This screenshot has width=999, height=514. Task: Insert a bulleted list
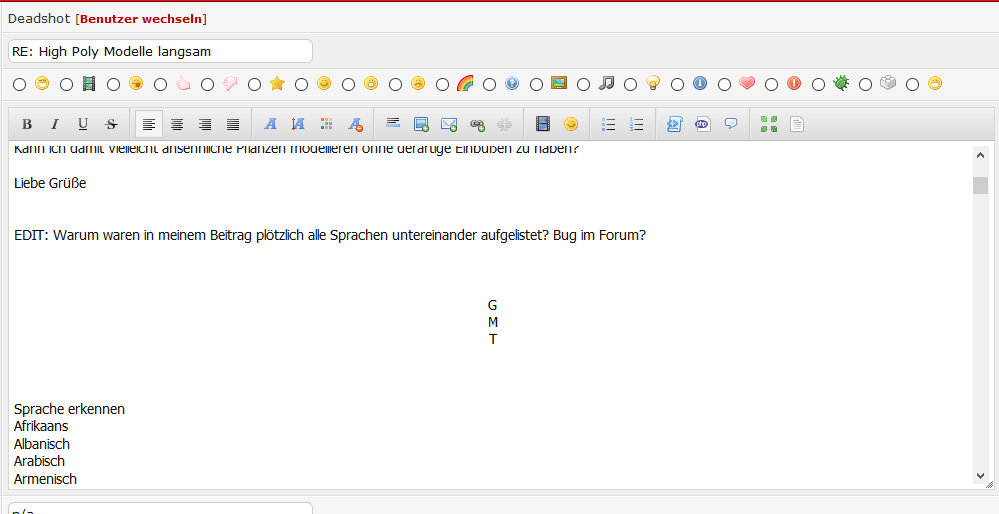608,125
